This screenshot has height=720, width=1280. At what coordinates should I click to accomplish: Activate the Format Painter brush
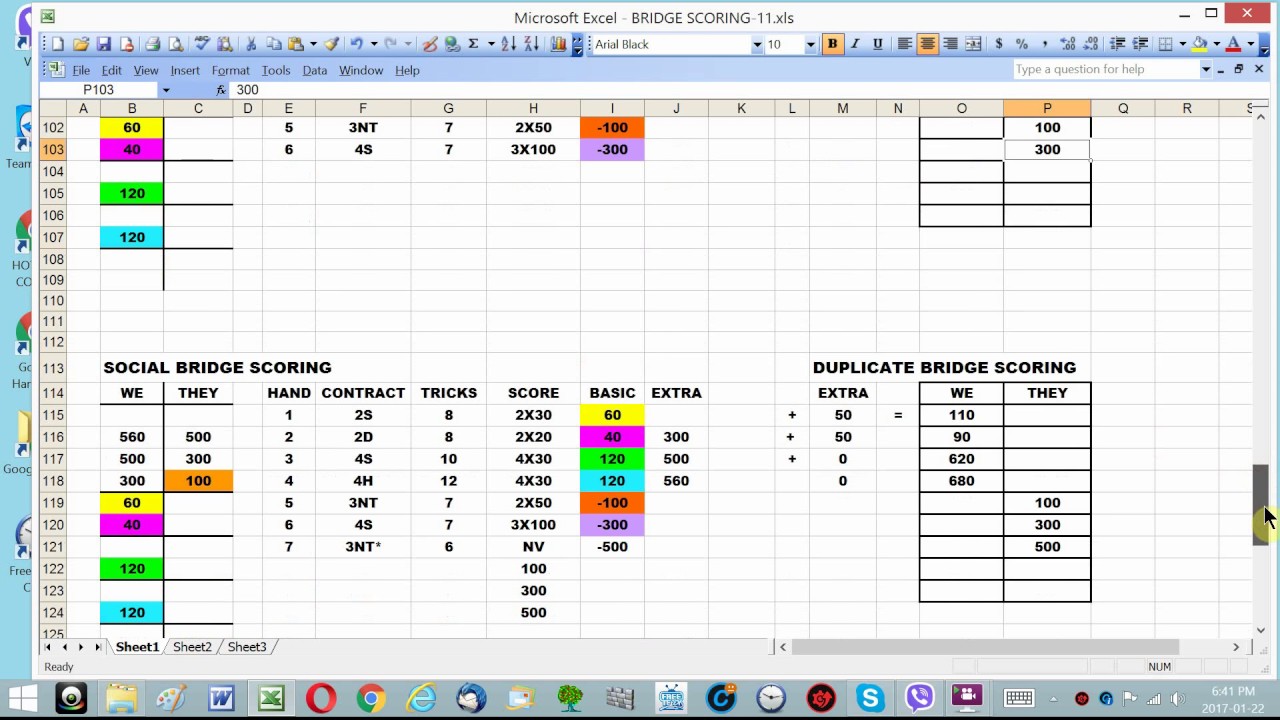[x=331, y=44]
